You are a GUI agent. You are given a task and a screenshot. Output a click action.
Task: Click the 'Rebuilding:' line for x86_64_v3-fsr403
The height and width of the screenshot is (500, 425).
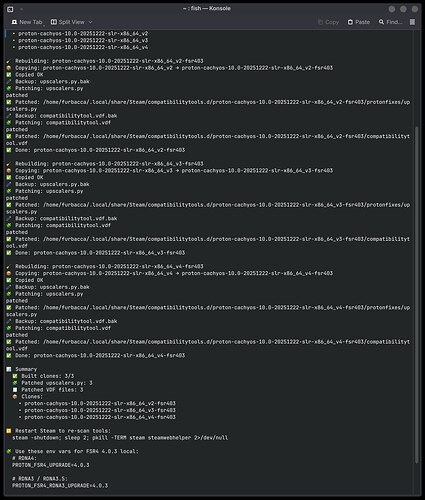click(x=105, y=164)
